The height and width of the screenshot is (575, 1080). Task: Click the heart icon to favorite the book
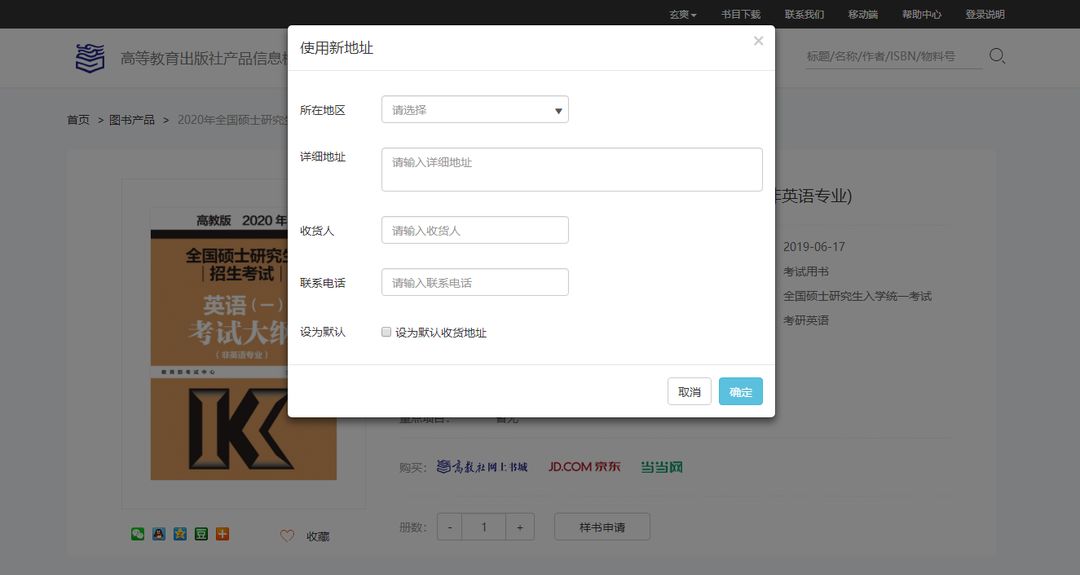click(x=287, y=536)
